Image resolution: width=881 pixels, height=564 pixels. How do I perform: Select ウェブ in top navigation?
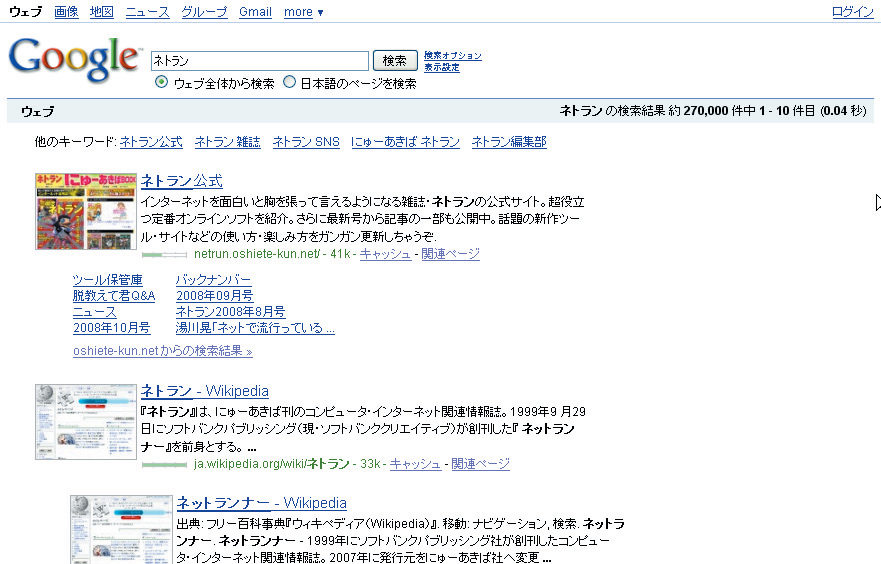pos(25,12)
